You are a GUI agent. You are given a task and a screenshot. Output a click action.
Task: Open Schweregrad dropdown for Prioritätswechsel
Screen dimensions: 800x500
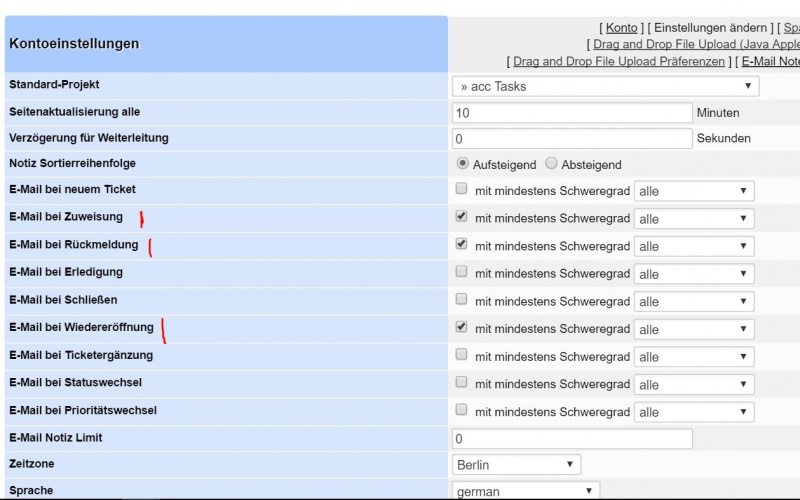[x=694, y=412]
